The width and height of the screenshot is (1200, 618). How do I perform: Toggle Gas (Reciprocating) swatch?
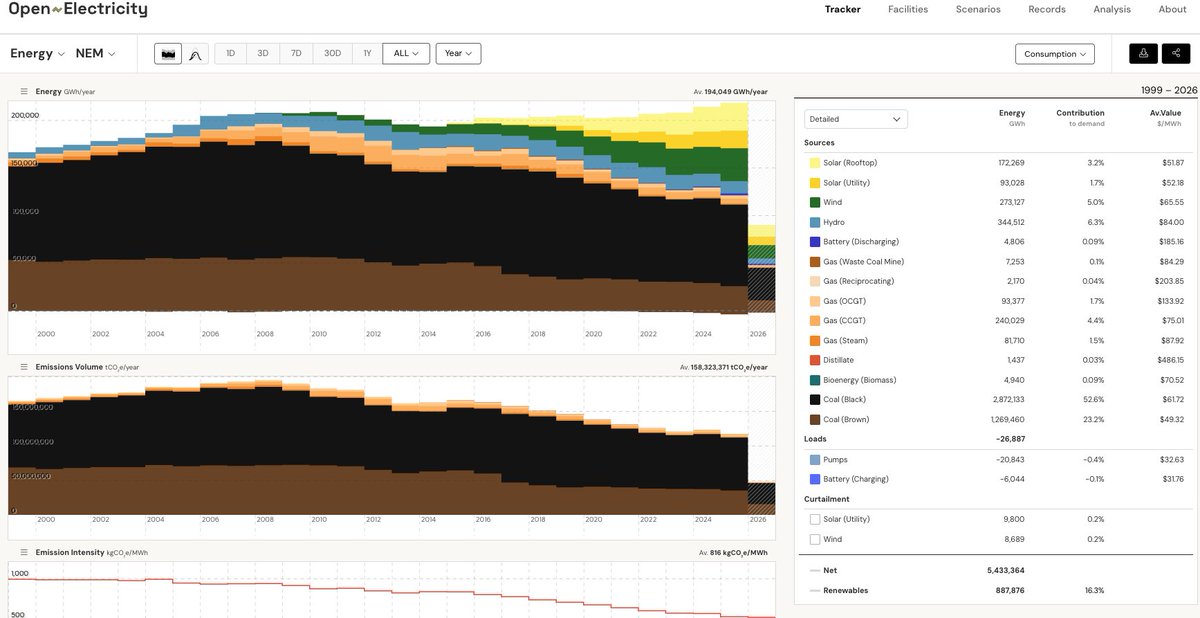815,281
